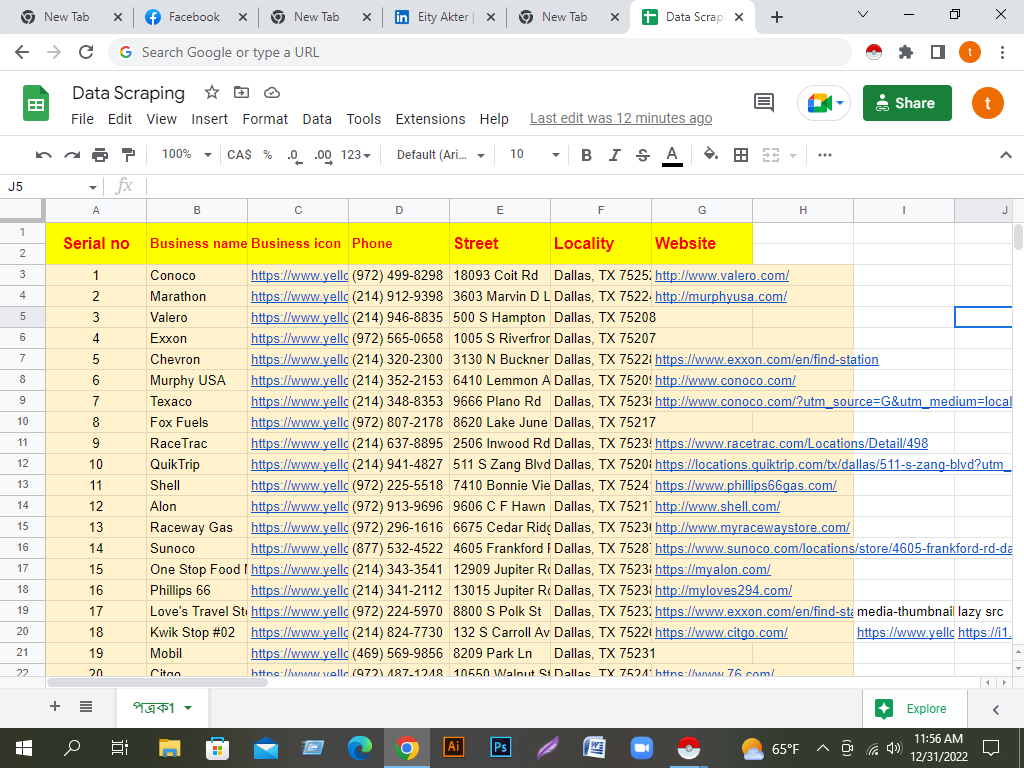The image size is (1024, 768).
Task: Open the murphyusa.com website link
Action: (721, 296)
